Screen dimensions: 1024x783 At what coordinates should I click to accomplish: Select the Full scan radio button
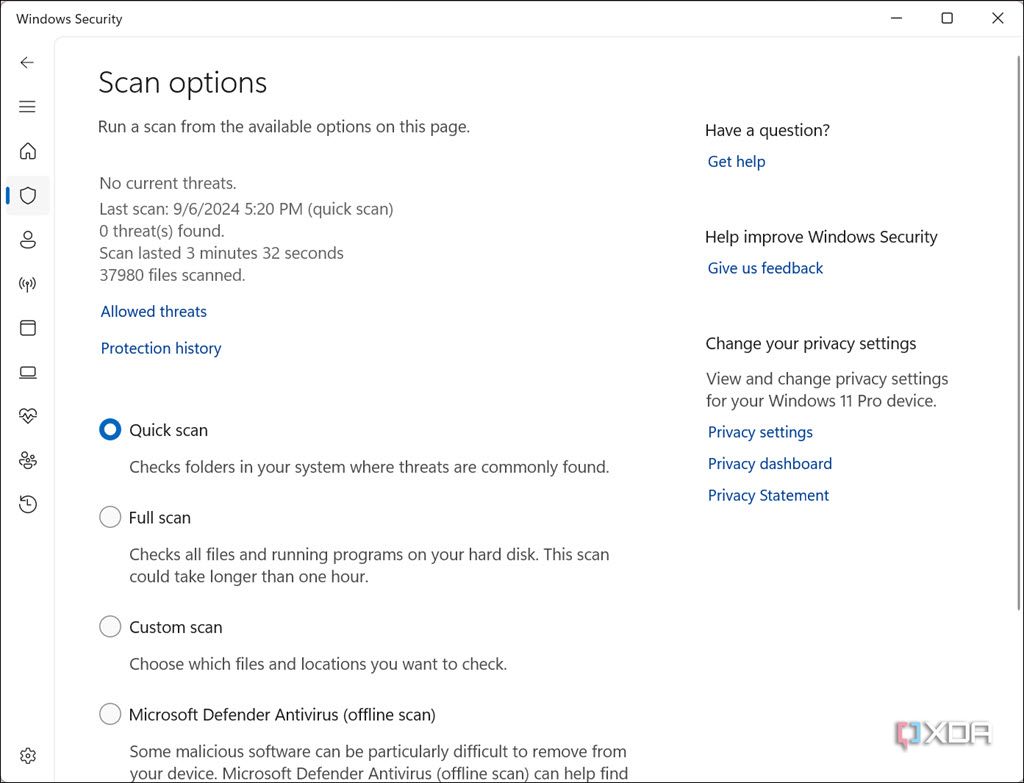[110, 517]
